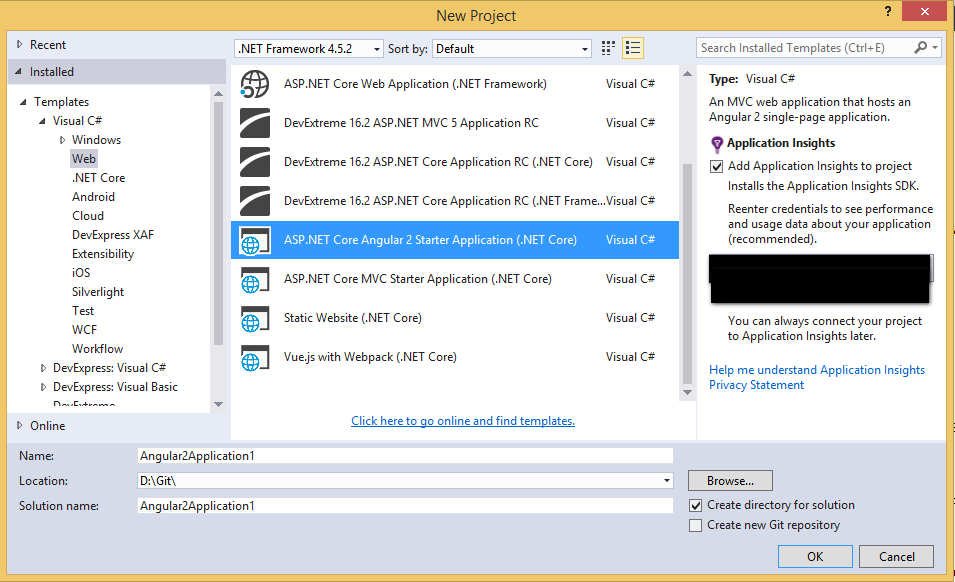Open the online templates link
This screenshot has width=955, height=582.
pos(463,421)
